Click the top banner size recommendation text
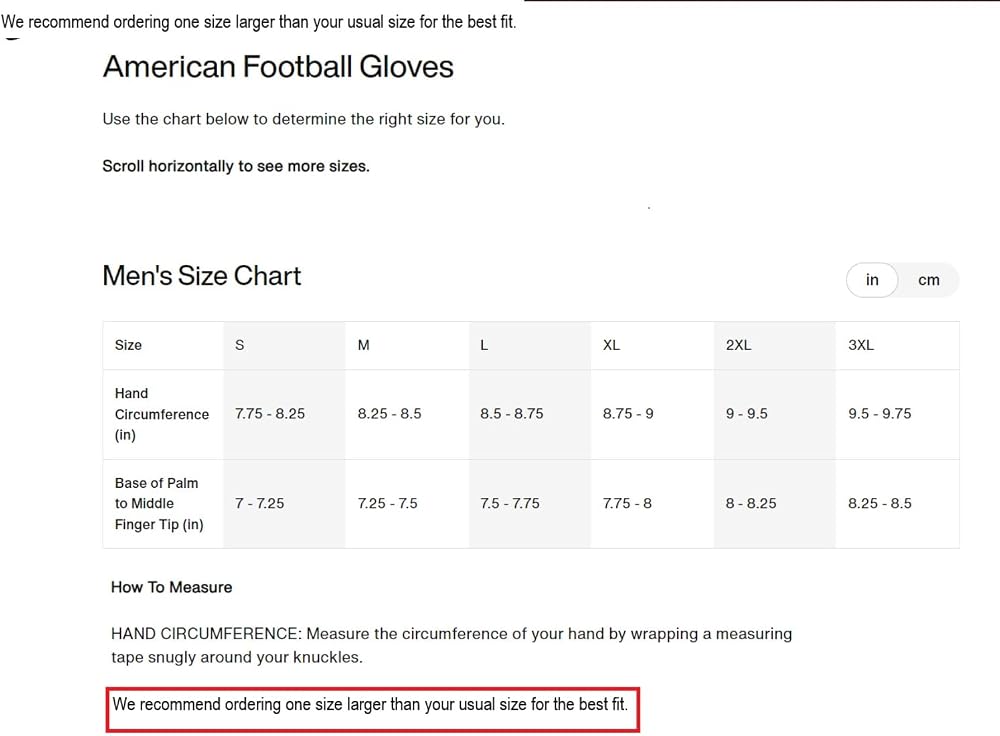 [x=258, y=22]
